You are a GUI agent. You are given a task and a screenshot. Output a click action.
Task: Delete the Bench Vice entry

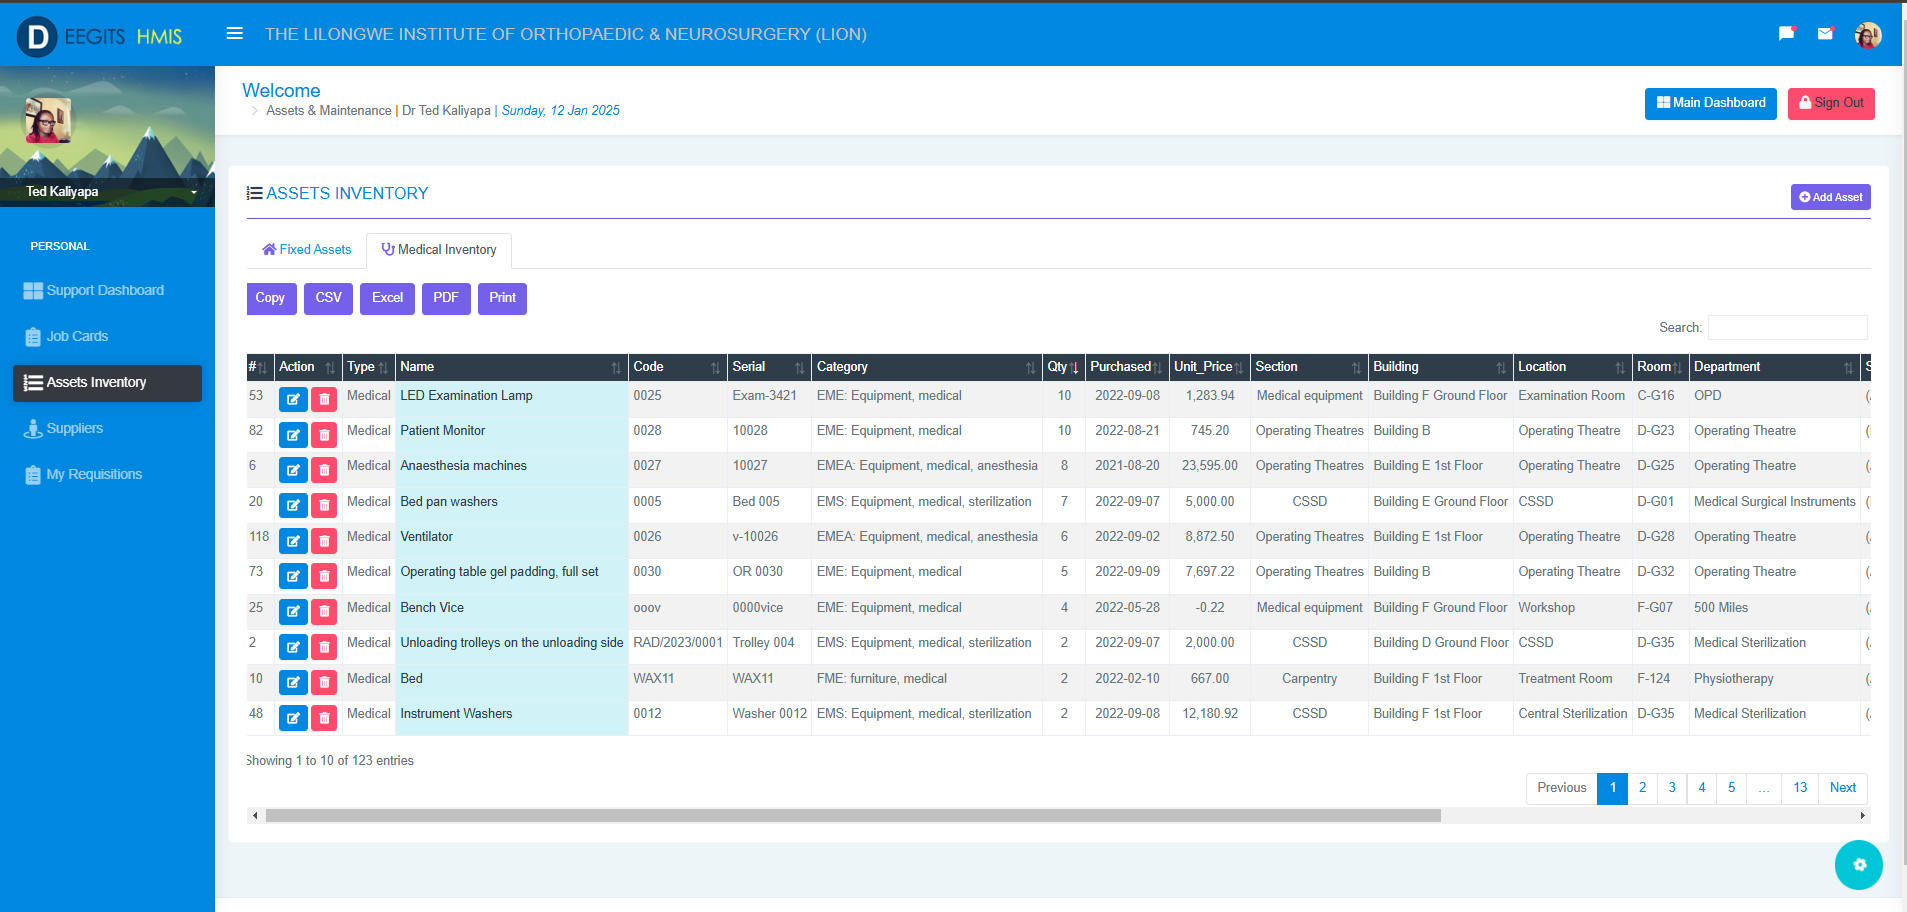324,612
